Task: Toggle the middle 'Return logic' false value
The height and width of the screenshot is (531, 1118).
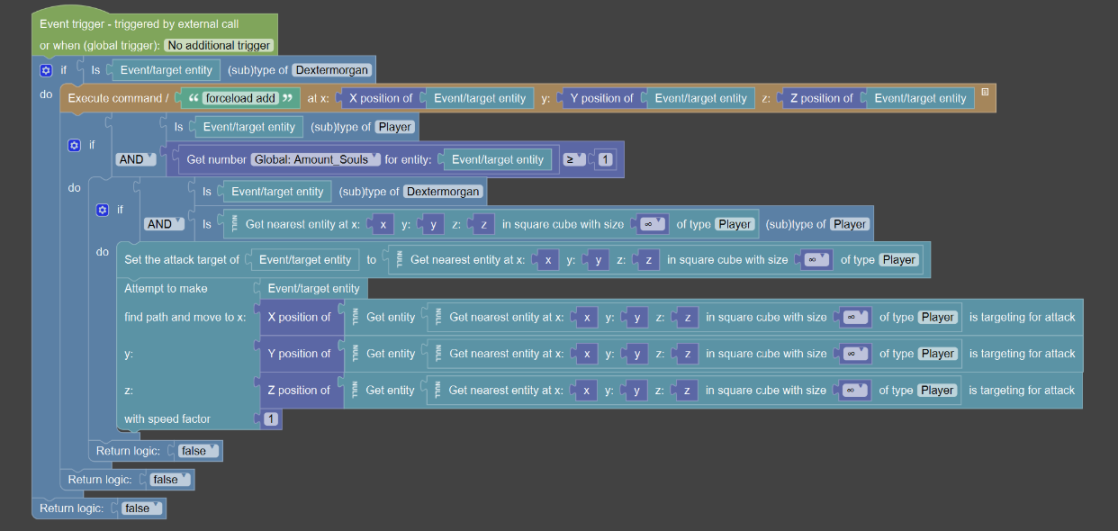Action: point(165,480)
